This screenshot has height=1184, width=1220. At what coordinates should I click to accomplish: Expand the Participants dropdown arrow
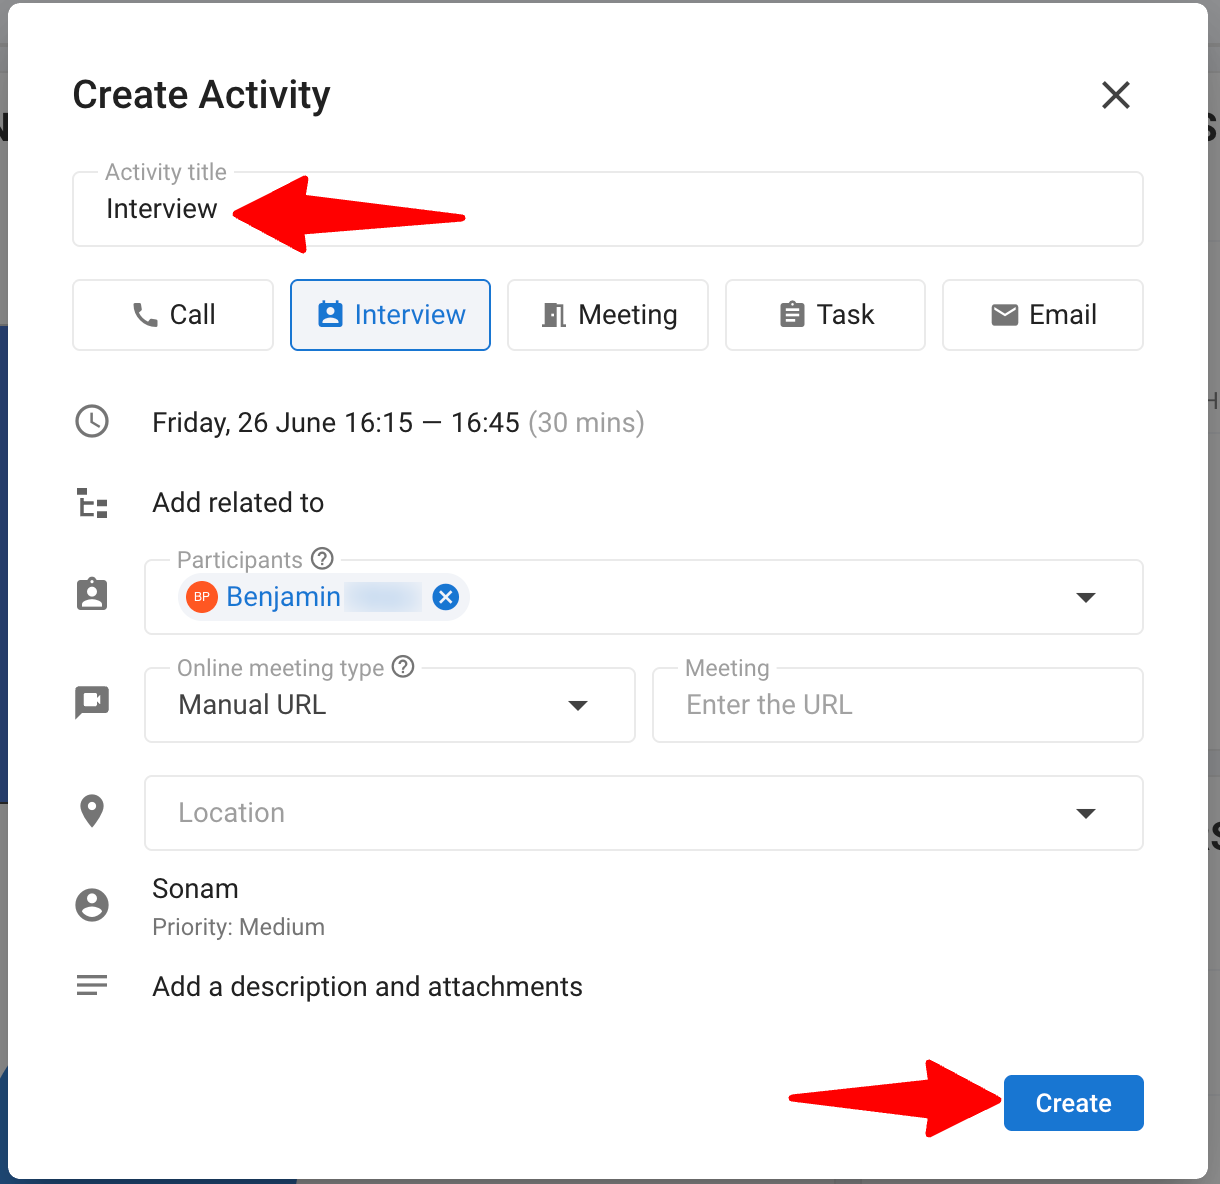1086,597
